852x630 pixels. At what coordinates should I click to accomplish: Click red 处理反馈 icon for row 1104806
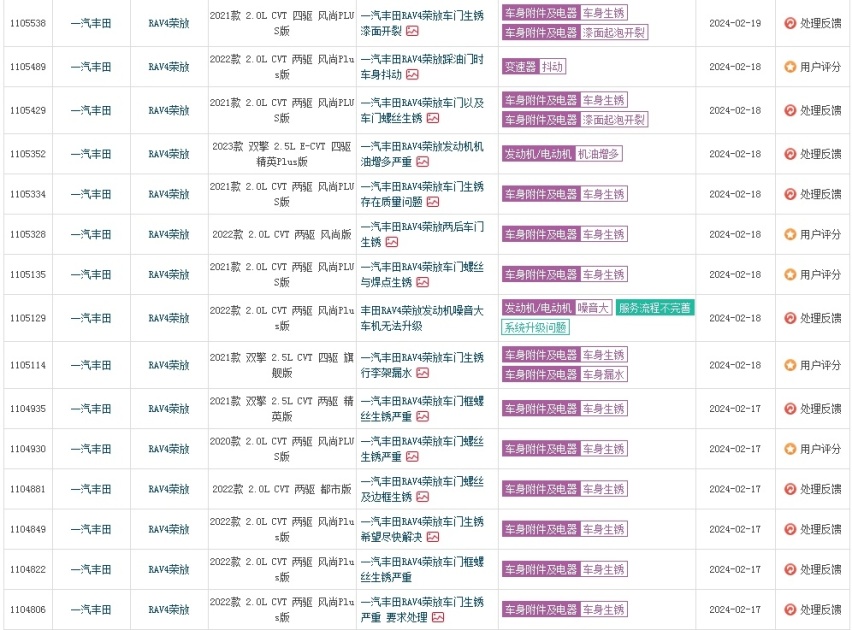pos(790,610)
